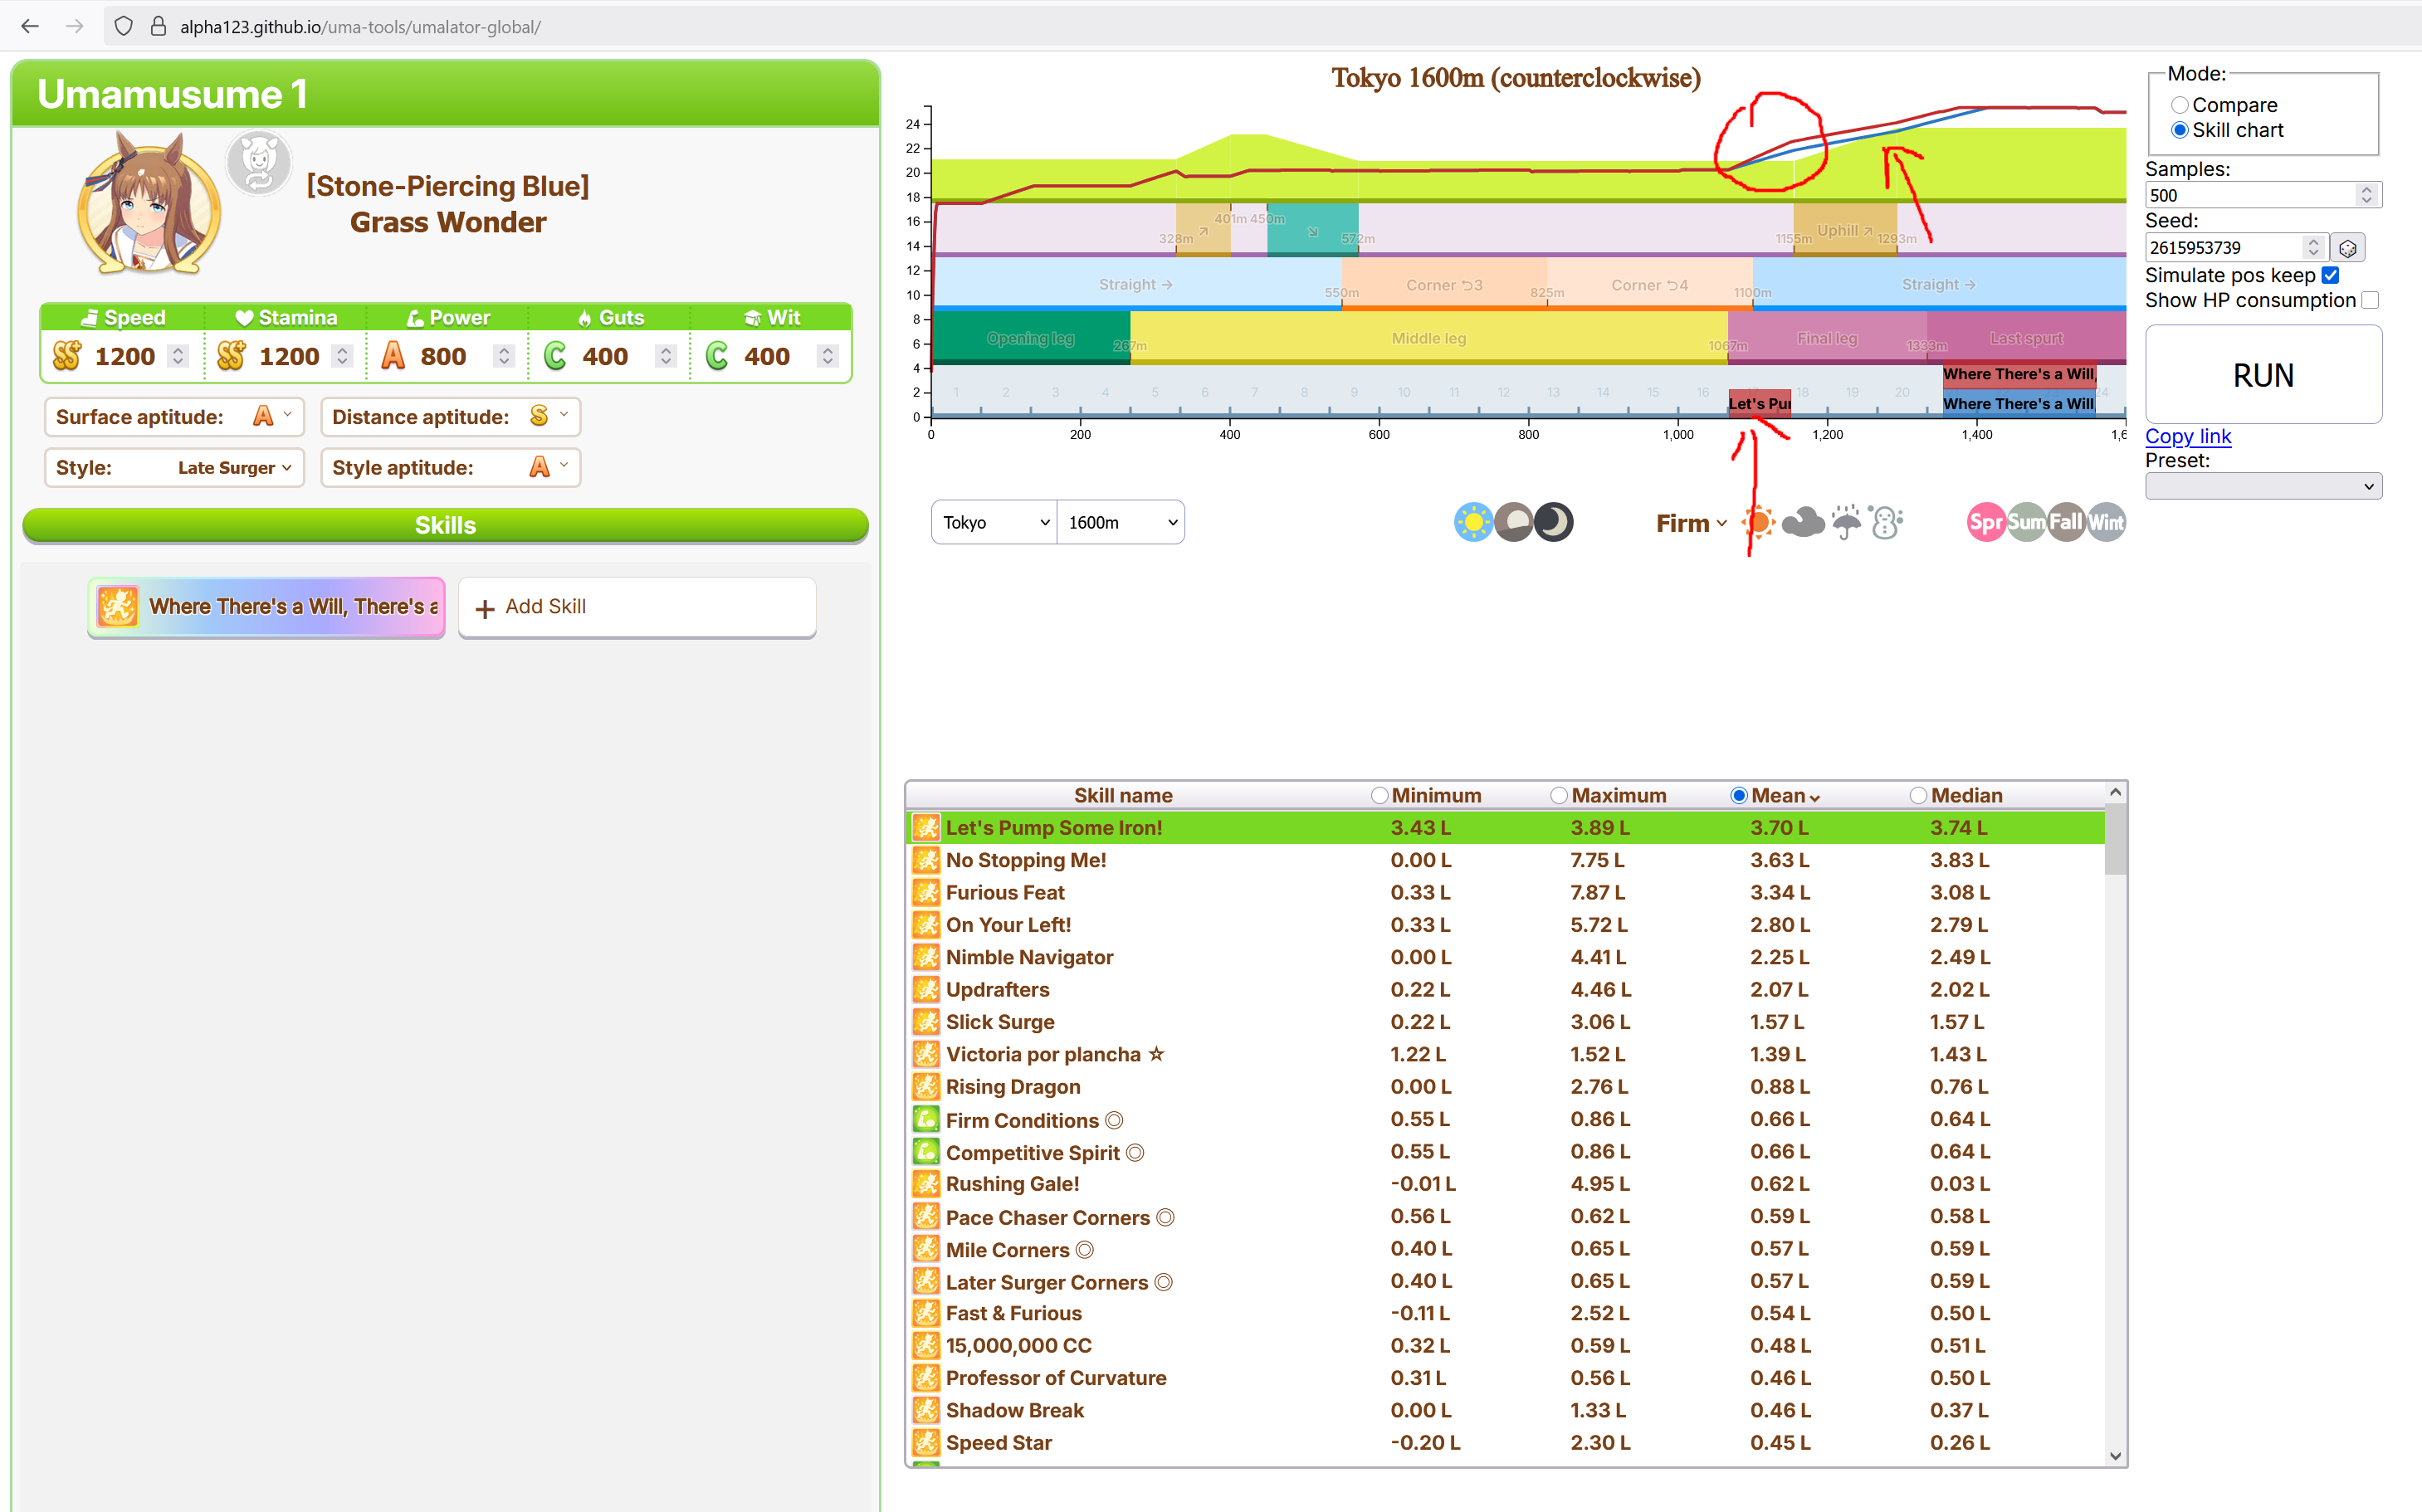2422x1512 pixels.
Task: Select the Skill chart mode radio button
Action: [2179, 130]
